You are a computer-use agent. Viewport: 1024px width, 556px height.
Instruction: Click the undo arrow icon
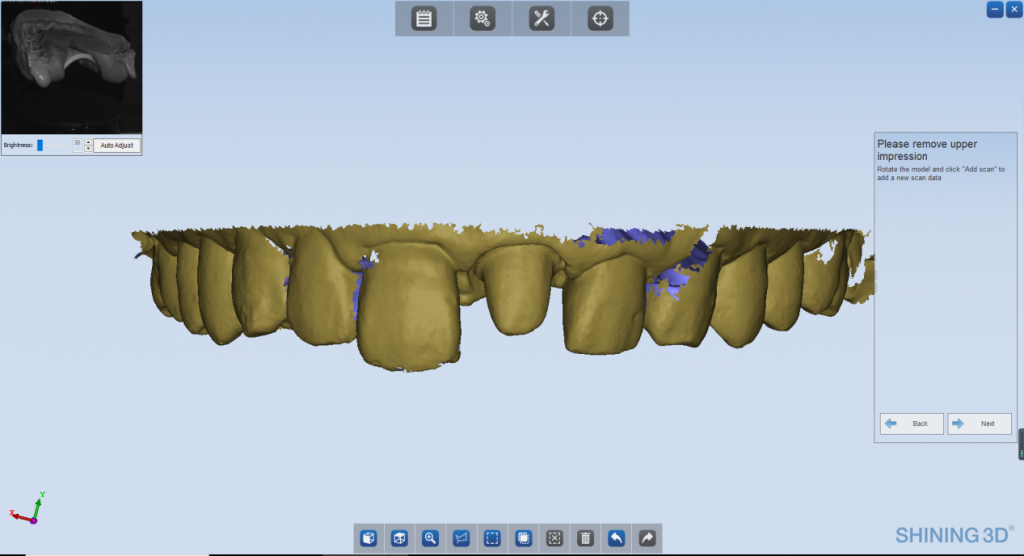point(616,538)
